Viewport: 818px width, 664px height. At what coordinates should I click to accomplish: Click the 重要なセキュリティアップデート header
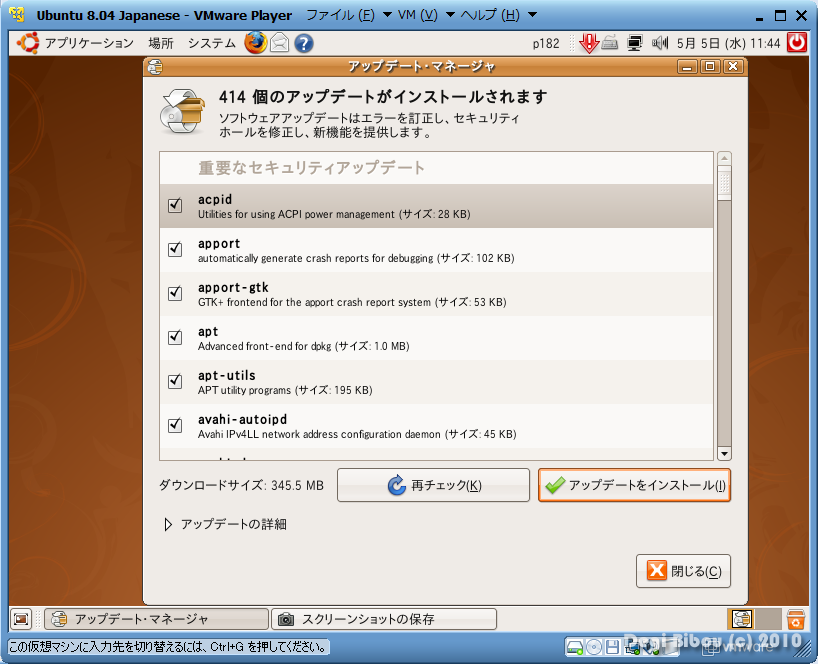pyautogui.click(x=311, y=167)
